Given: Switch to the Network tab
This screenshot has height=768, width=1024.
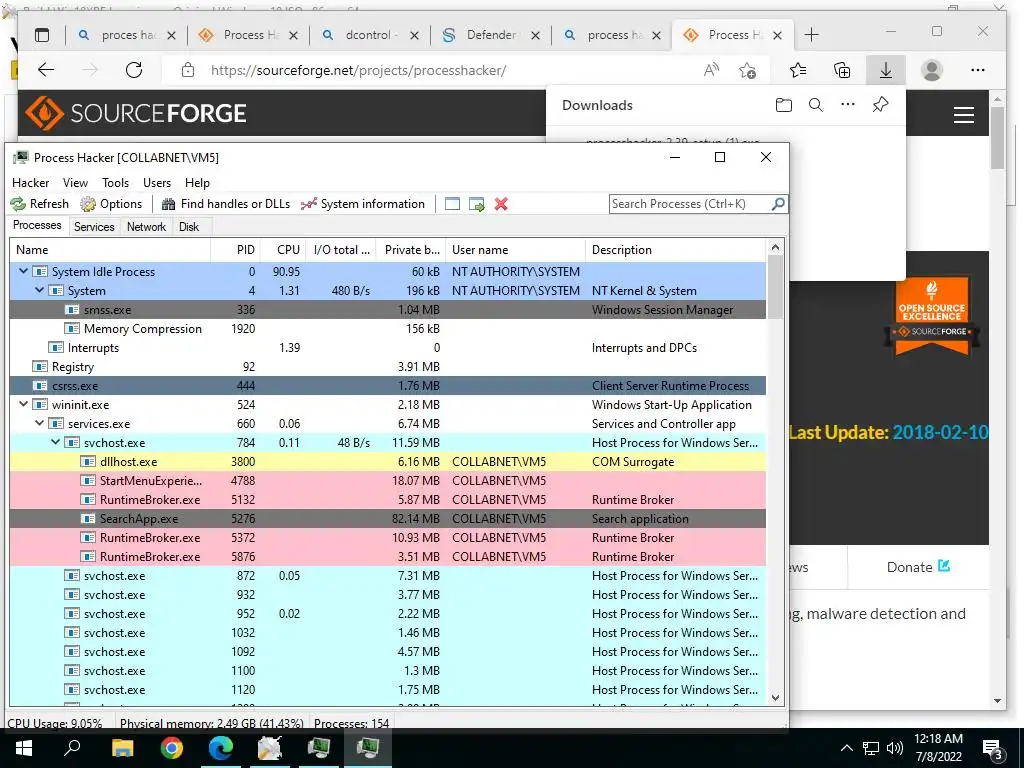Looking at the screenshot, I should point(146,227).
